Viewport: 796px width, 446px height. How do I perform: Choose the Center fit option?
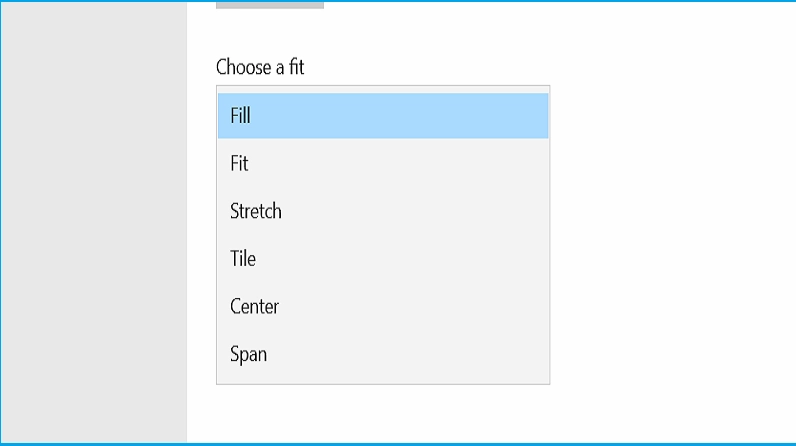(x=383, y=307)
